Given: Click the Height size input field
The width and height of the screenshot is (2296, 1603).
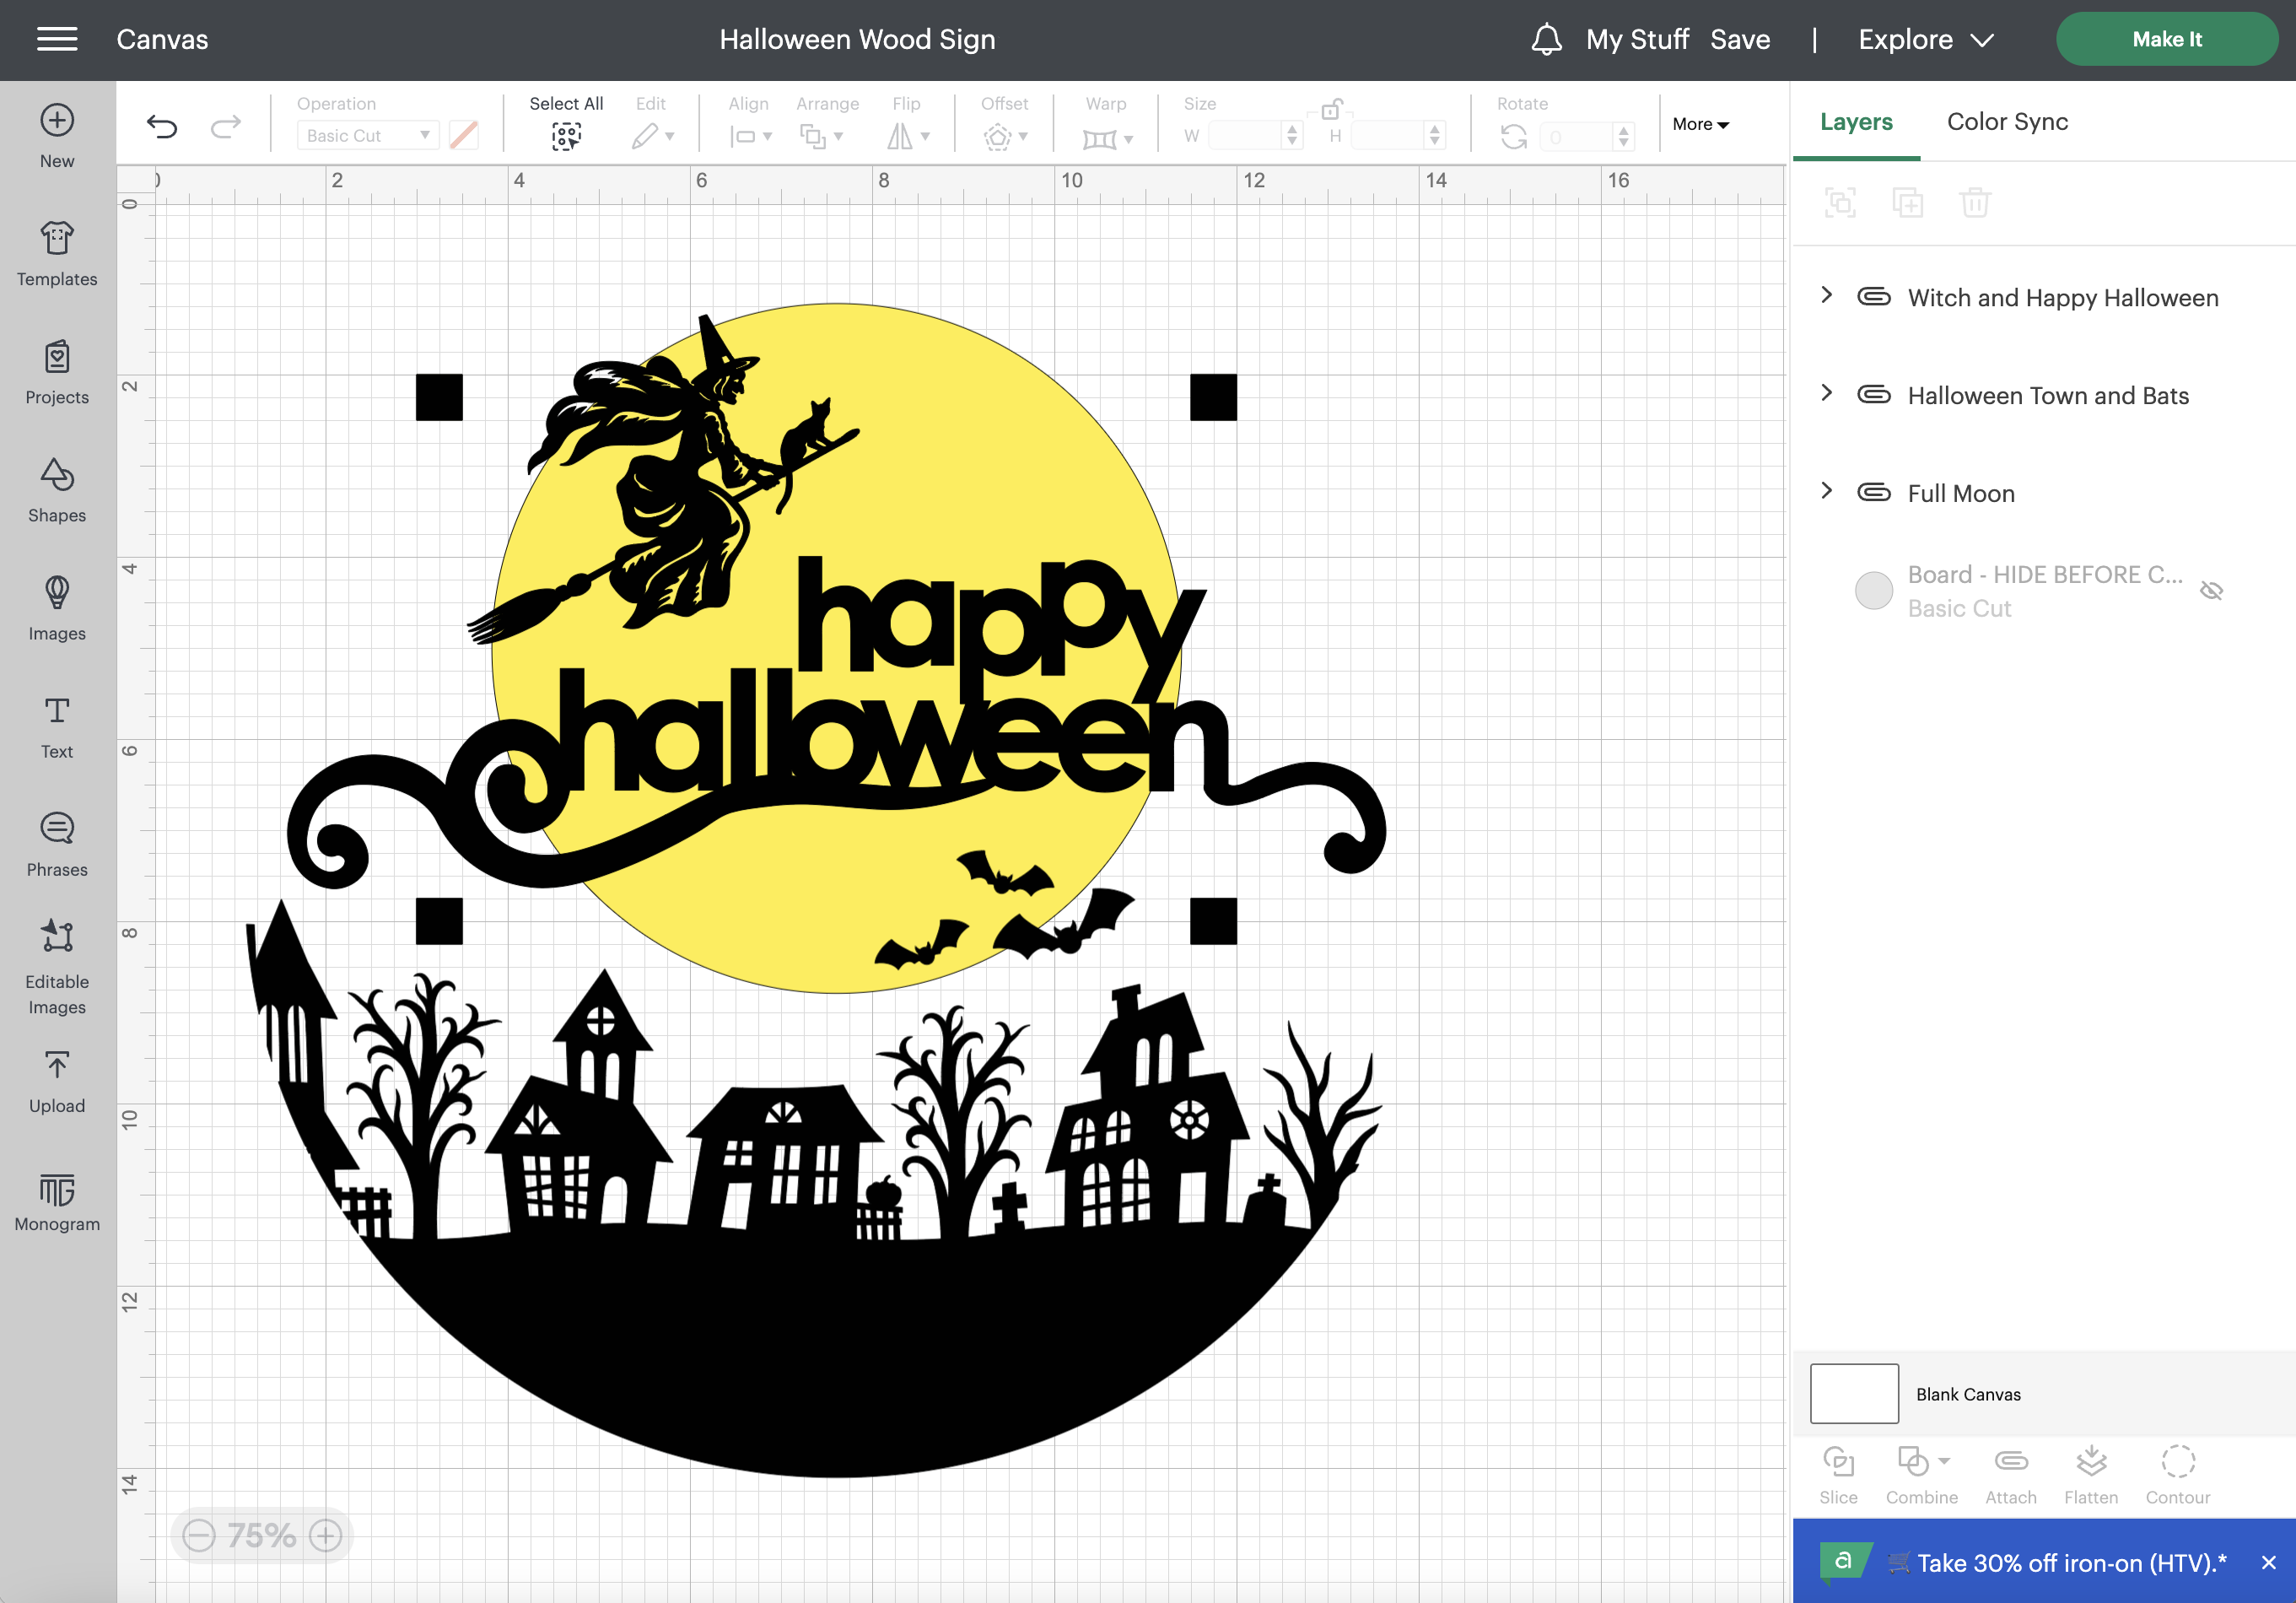Looking at the screenshot, I should tap(1388, 135).
